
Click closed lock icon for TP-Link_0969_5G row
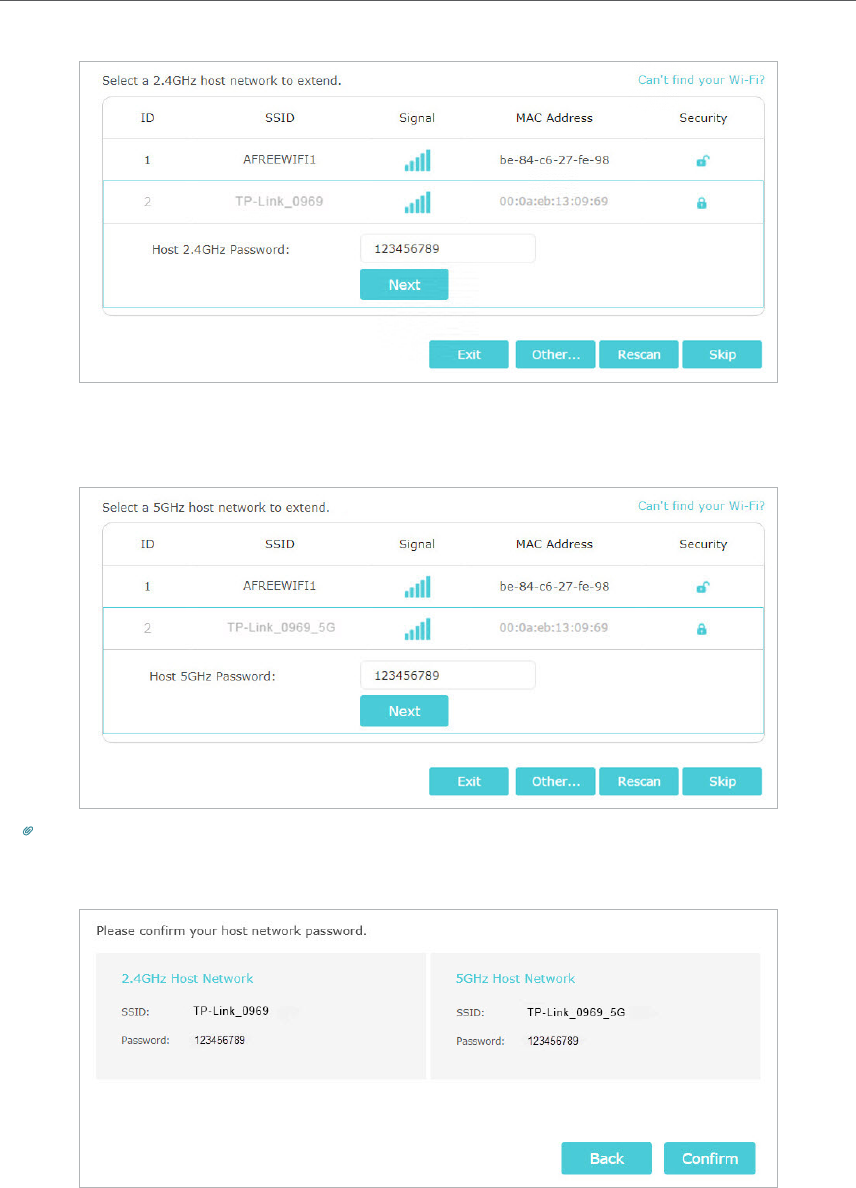[701, 629]
